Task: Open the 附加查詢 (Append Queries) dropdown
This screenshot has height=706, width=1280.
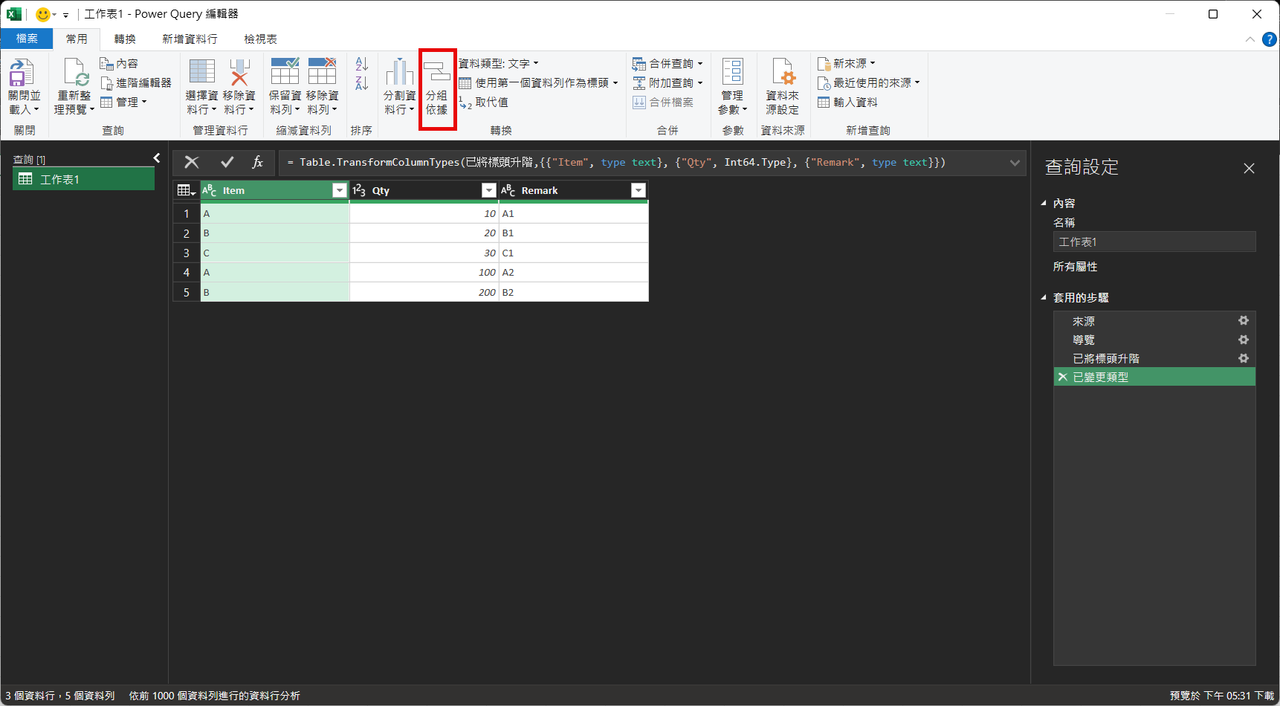Action: click(667, 83)
